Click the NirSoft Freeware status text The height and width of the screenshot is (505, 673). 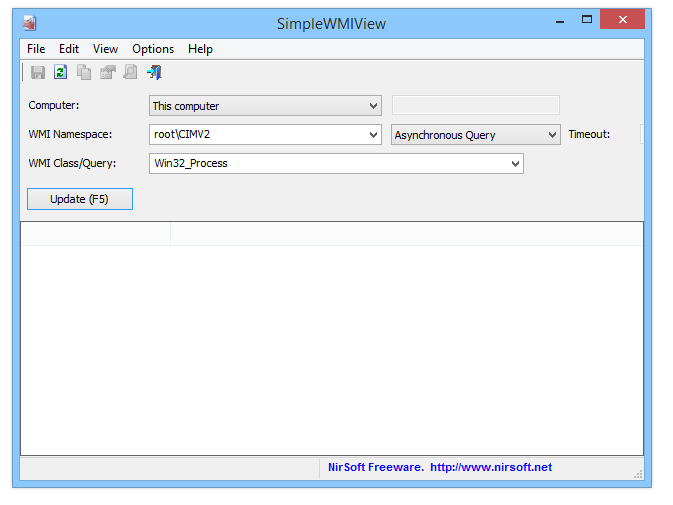coord(376,467)
